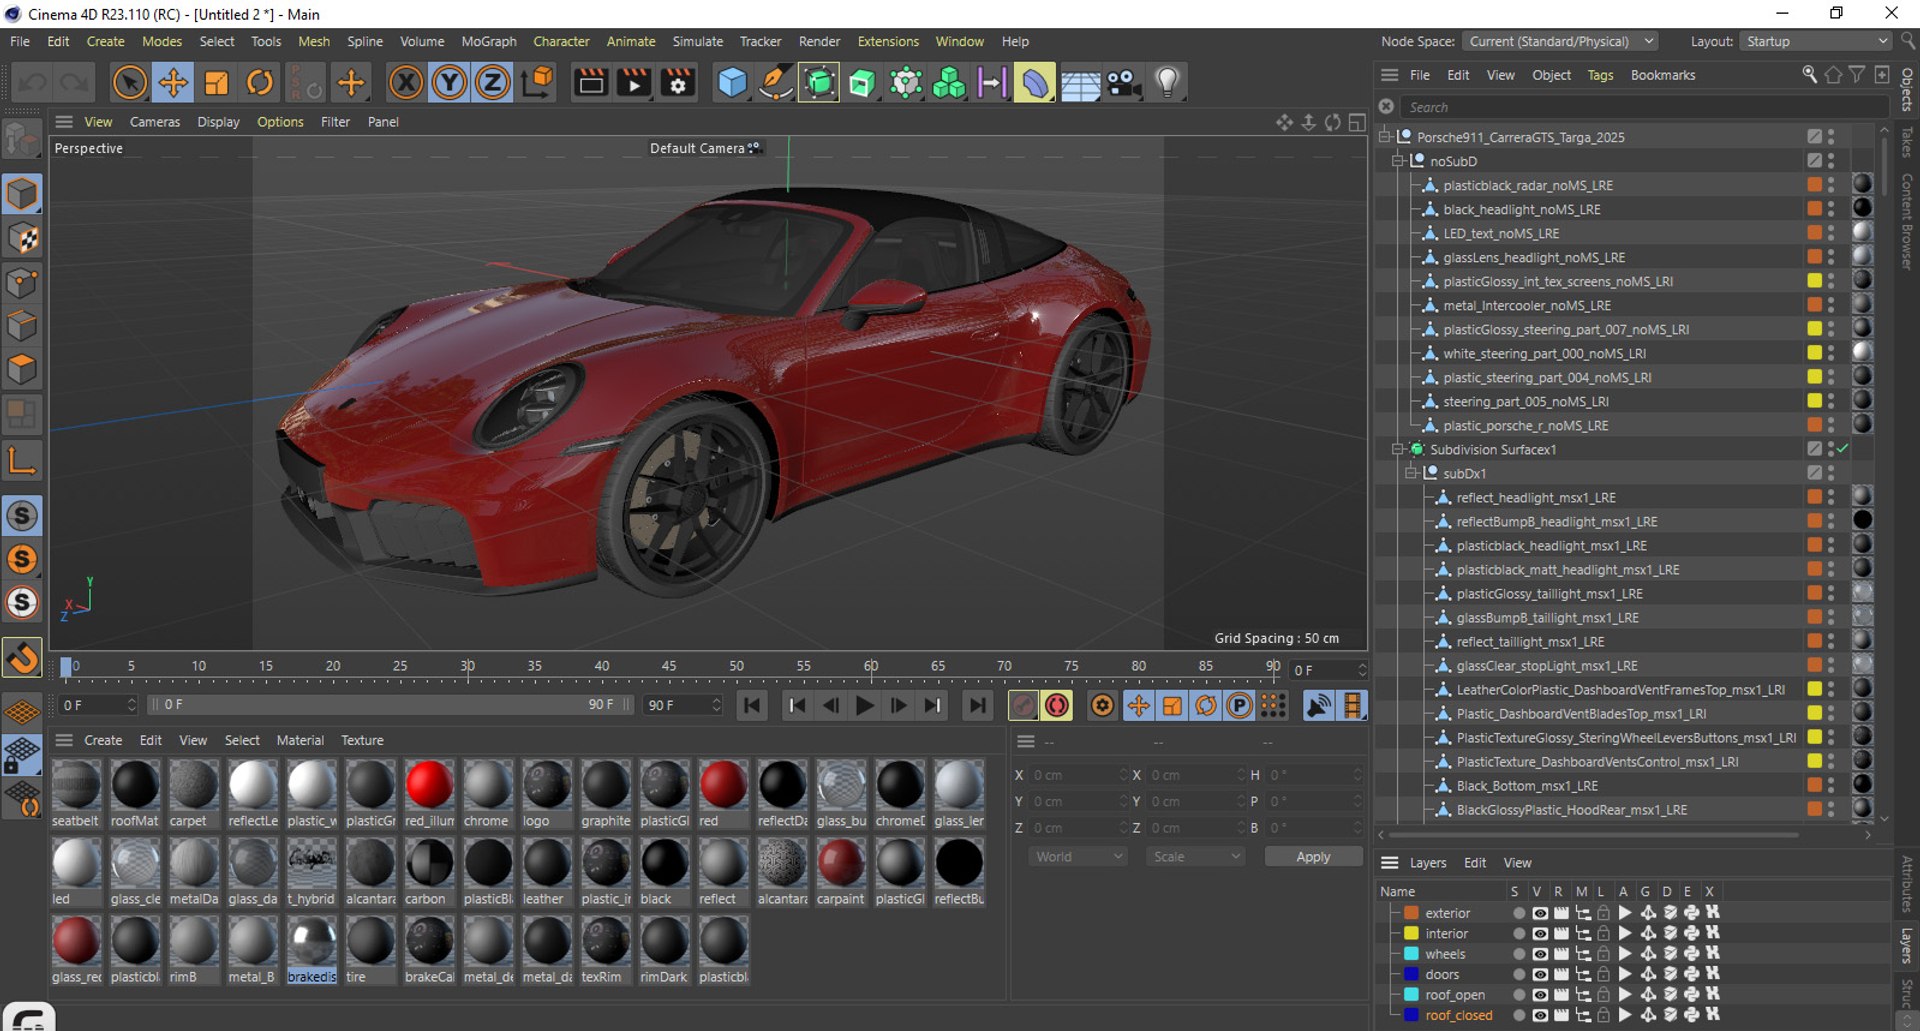1920x1031 pixels.
Task: Add a light object
Action: click(1167, 83)
